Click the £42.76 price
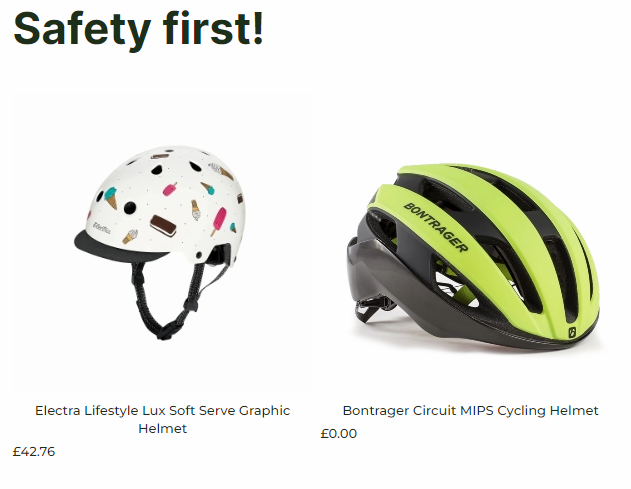631x489 pixels. coord(34,451)
